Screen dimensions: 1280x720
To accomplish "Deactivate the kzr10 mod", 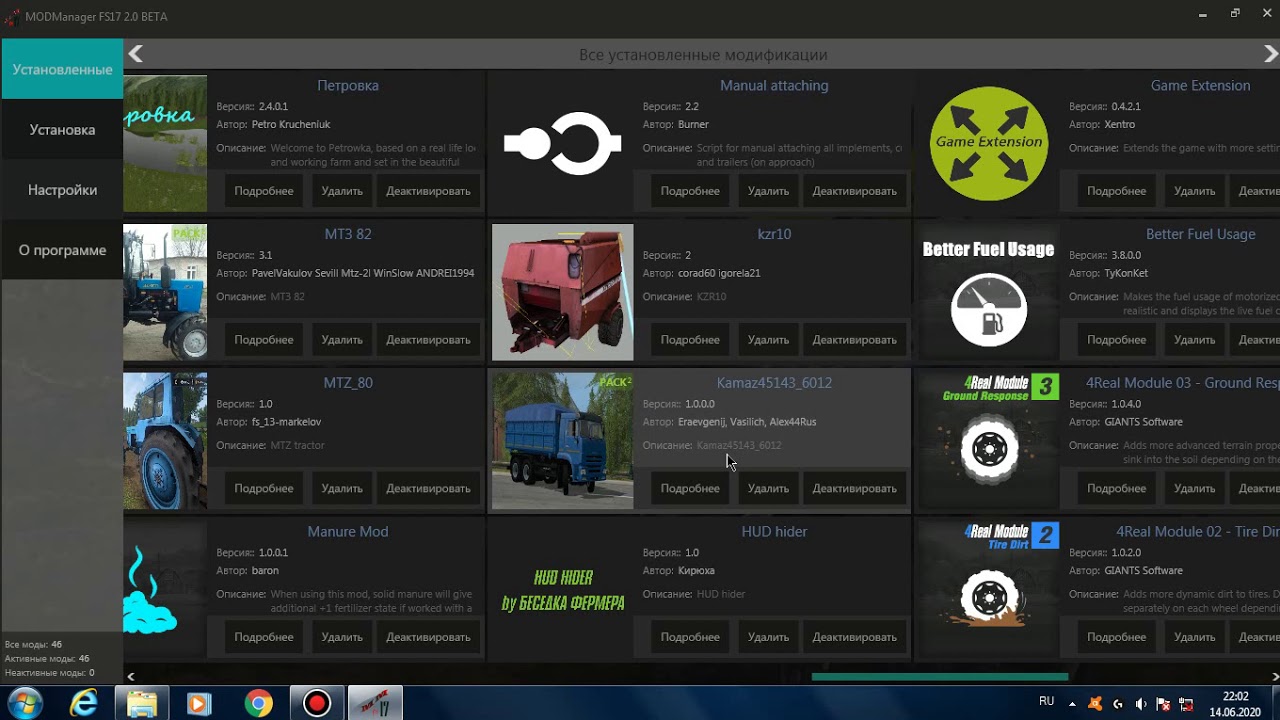I will [854, 340].
